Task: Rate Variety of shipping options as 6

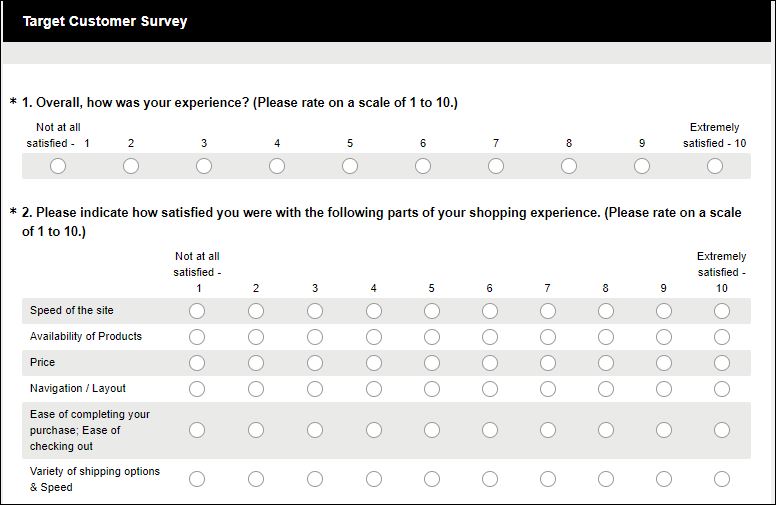Action: pos(490,479)
